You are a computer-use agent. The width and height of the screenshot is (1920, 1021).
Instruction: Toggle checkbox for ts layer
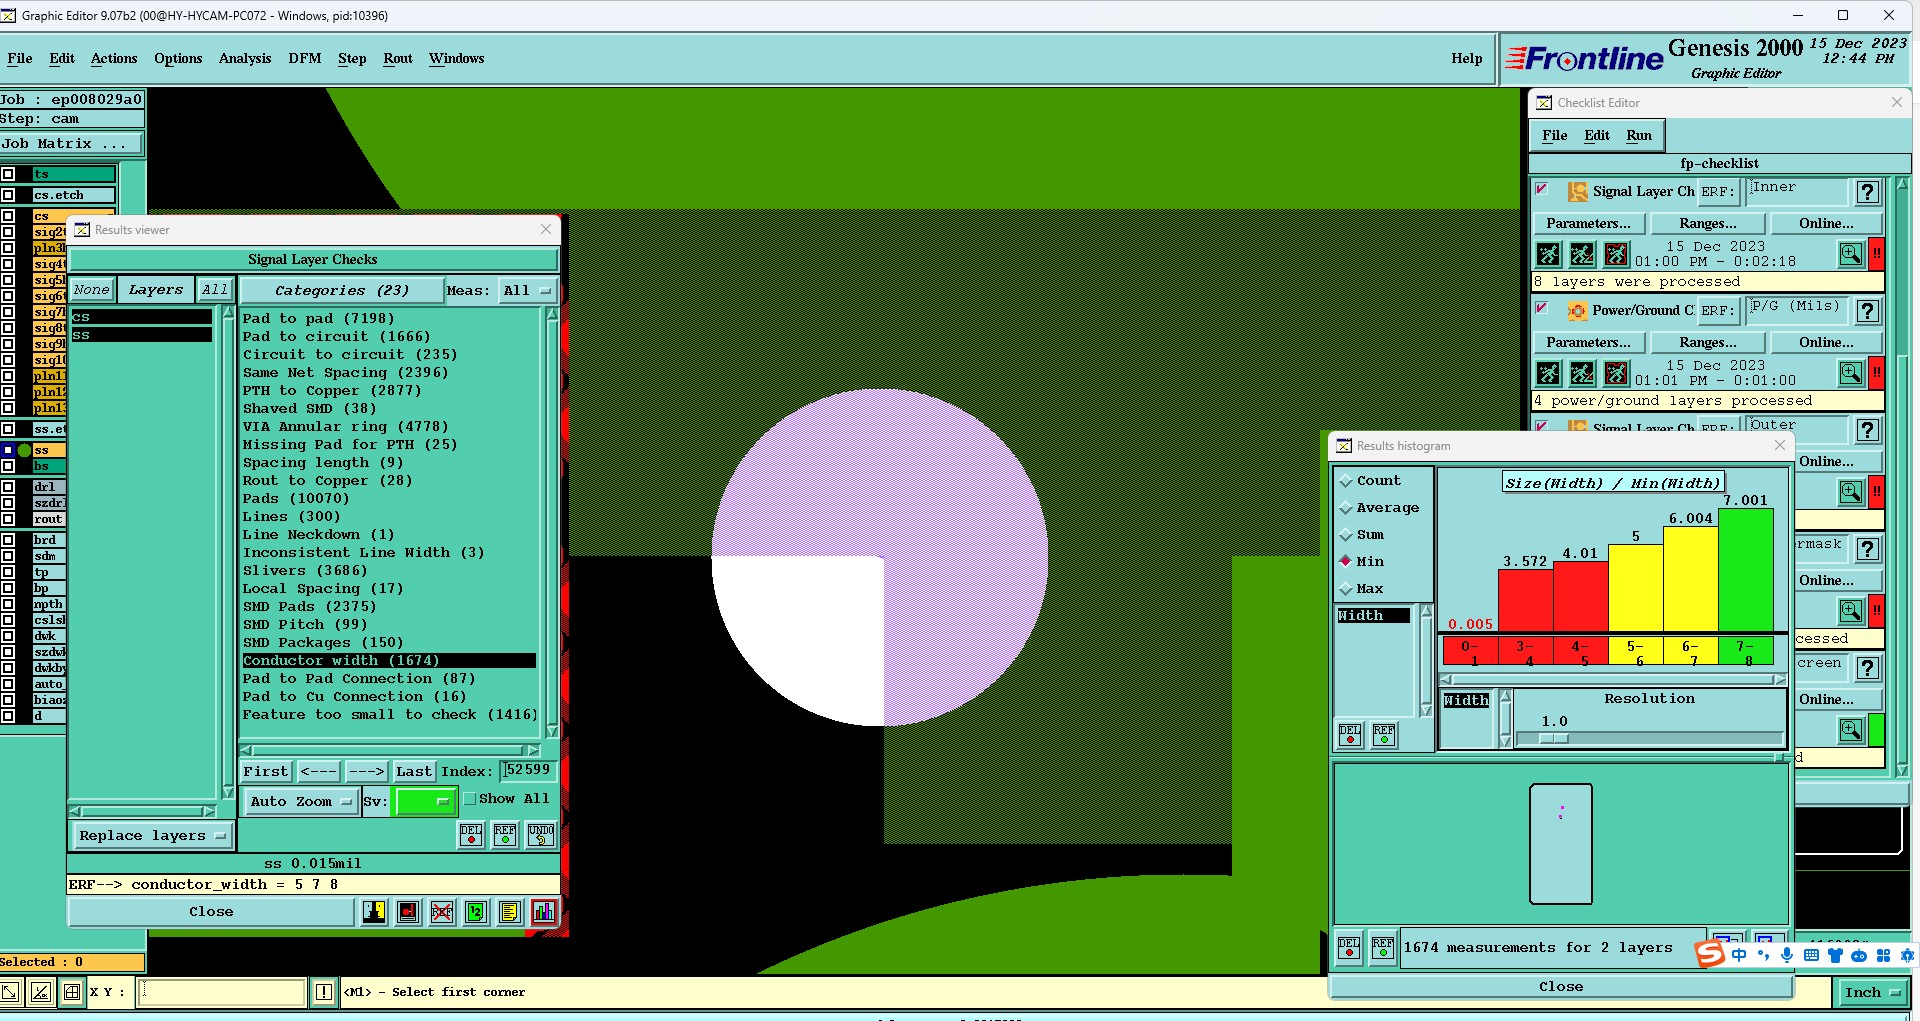pos(8,174)
